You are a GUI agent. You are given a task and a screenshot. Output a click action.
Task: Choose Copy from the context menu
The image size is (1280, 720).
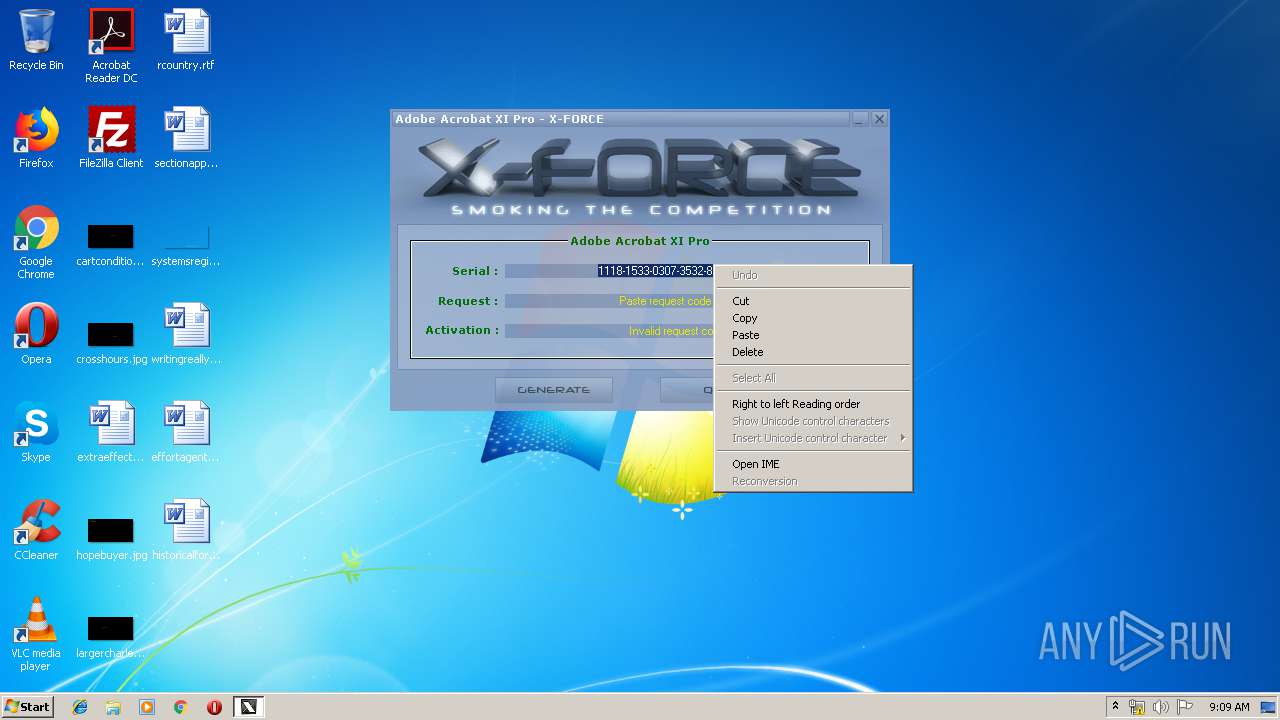(x=813, y=318)
